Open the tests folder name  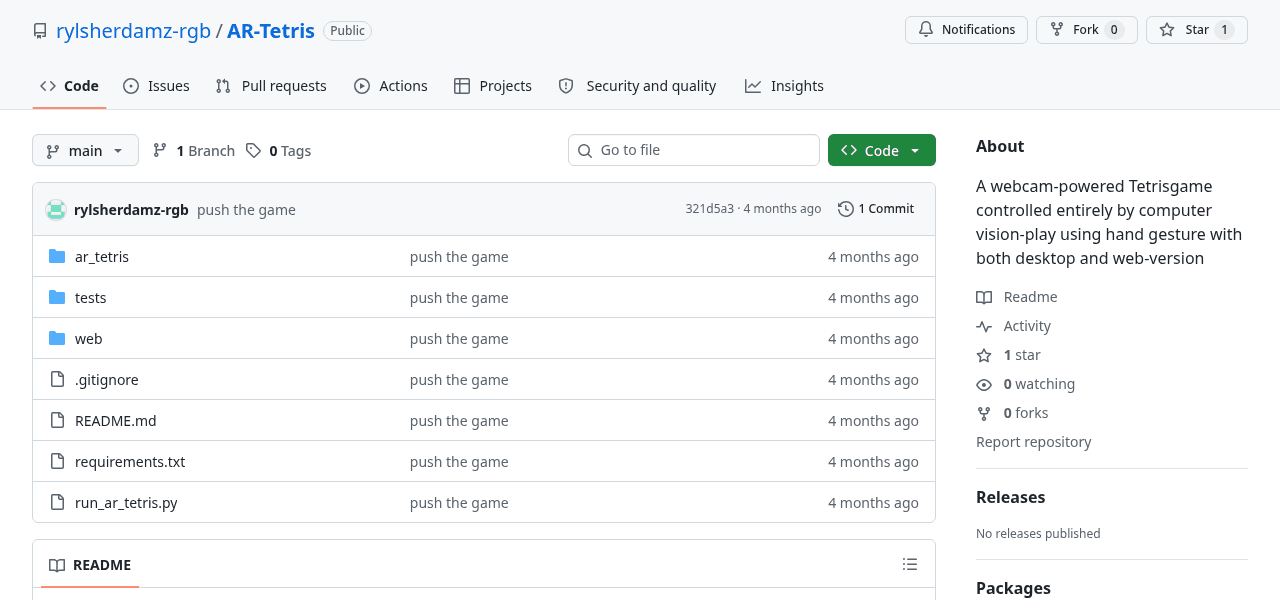[91, 298]
